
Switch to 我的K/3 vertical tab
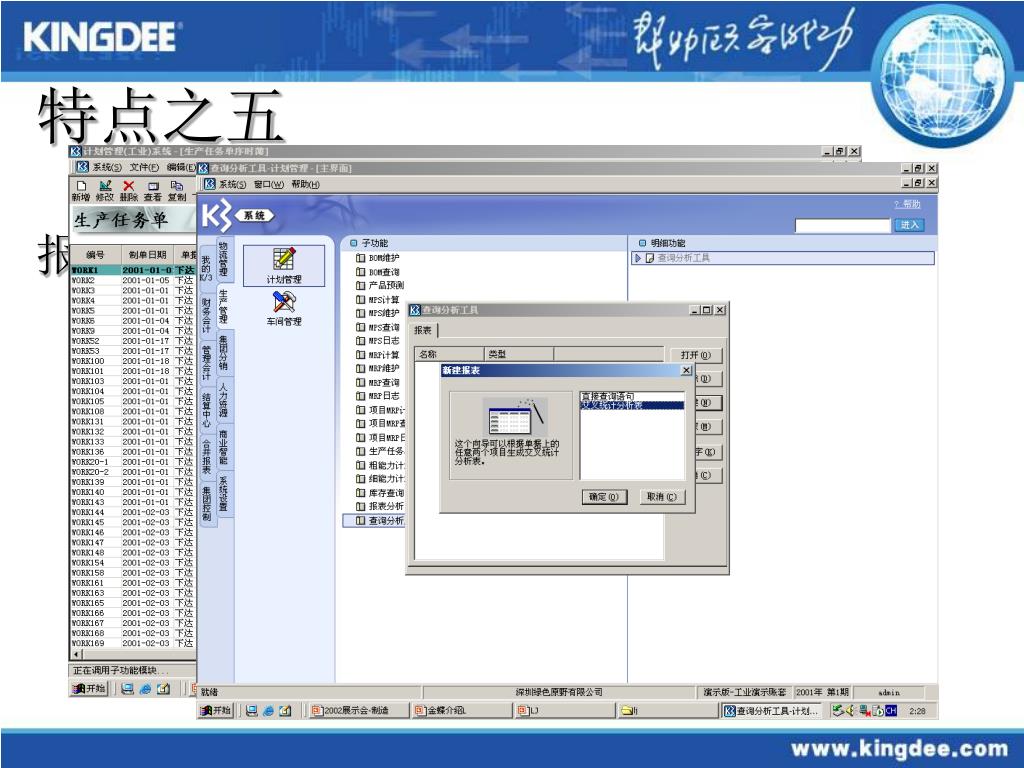pyautogui.click(x=206, y=268)
